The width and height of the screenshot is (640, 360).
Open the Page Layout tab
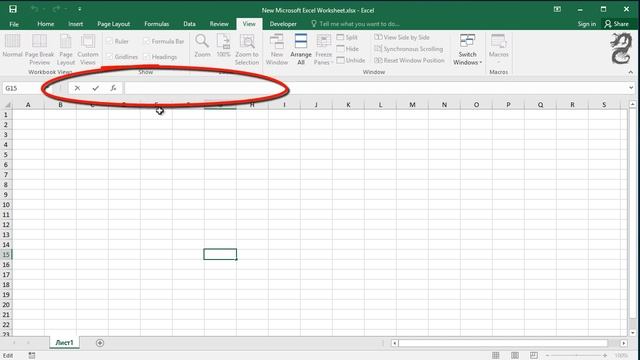(113, 24)
